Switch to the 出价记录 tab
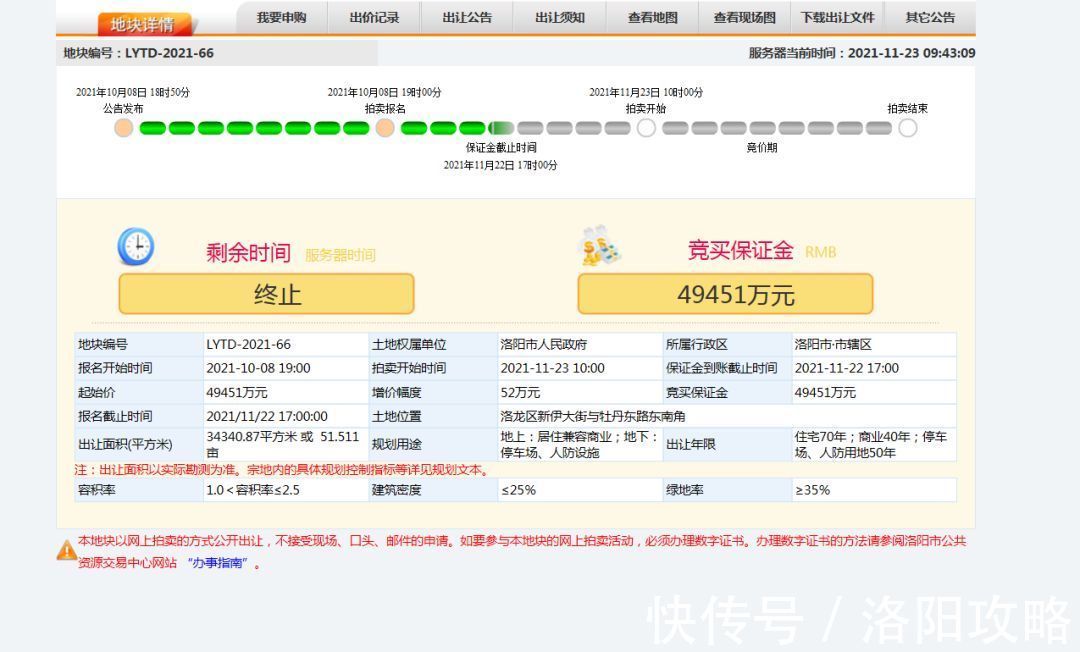The image size is (1080, 652). (x=372, y=17)
